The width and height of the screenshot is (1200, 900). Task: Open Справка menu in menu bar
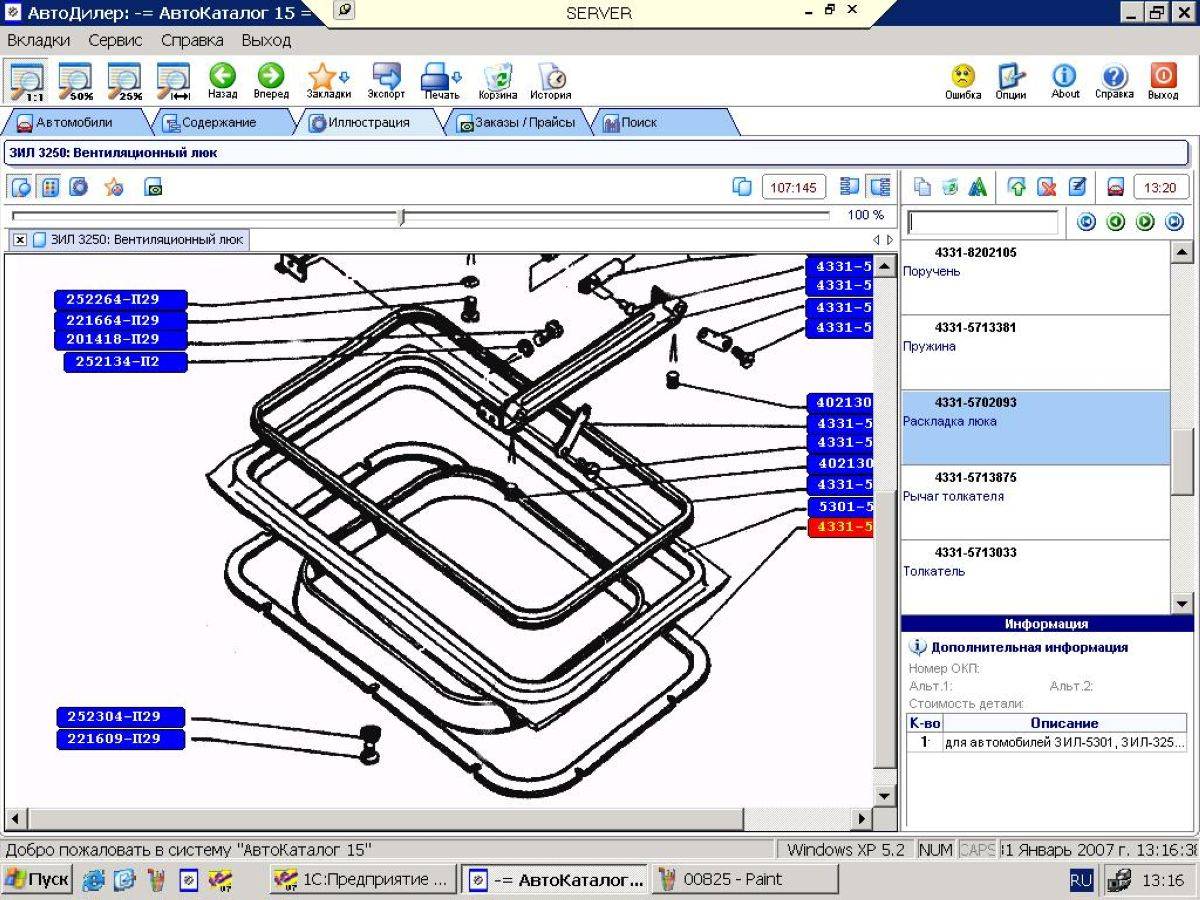(x=192, y=41)
